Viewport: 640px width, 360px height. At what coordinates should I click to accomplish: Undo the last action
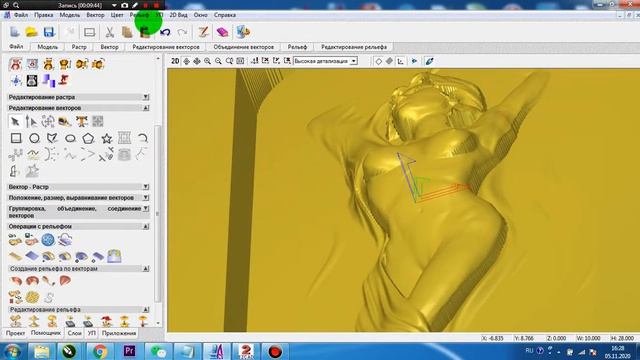[x=165, y=32]
